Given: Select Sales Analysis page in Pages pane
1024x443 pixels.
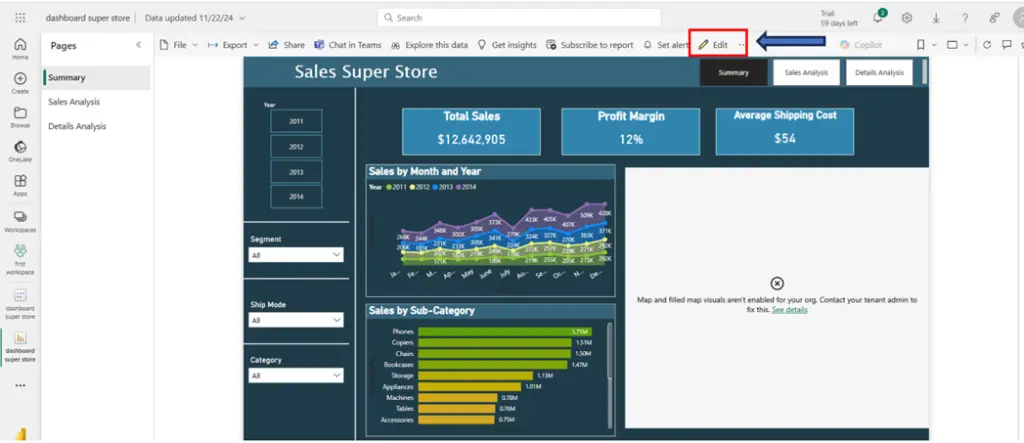Looking at the screenshot, I should (x=97, y=102).
